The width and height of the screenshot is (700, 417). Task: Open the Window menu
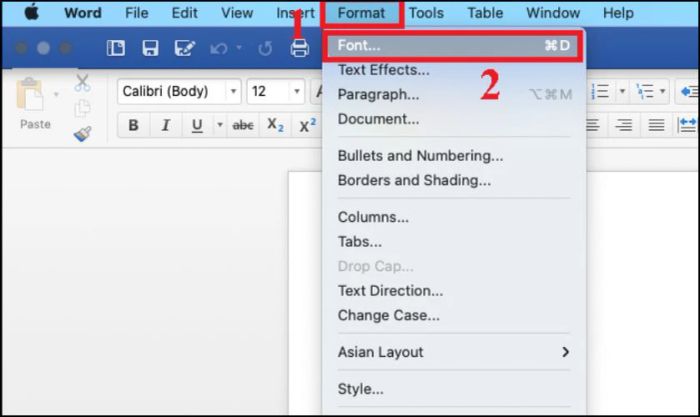553,13
